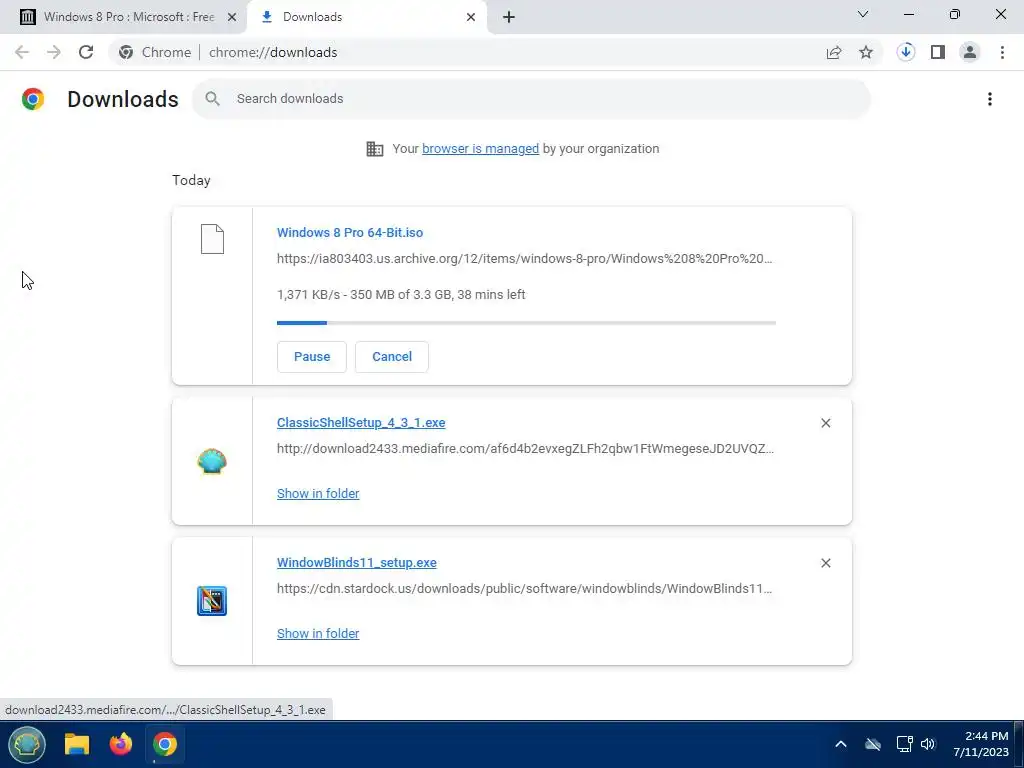Launch Firefox from the taskbar
Image resolution: width=1024 pixels, height=768 pixels.
(x=121, y=744)
